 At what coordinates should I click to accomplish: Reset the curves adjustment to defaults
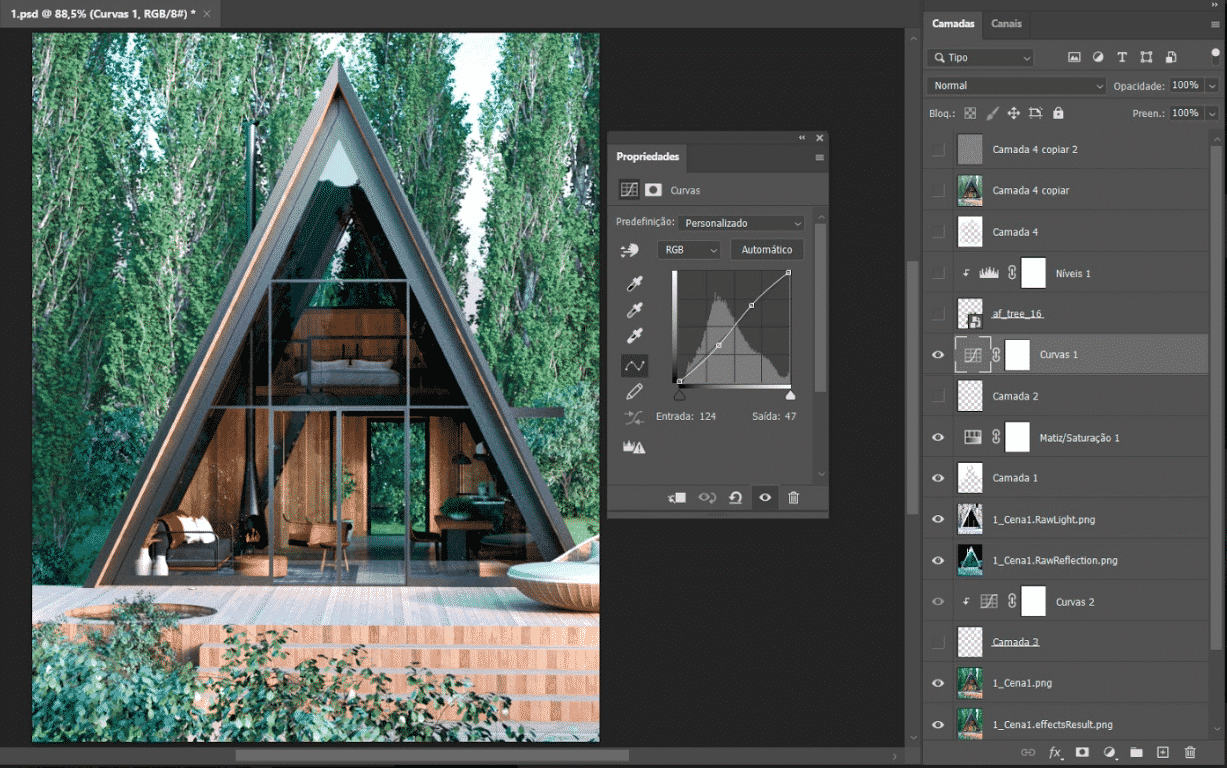tap(735, 497)
